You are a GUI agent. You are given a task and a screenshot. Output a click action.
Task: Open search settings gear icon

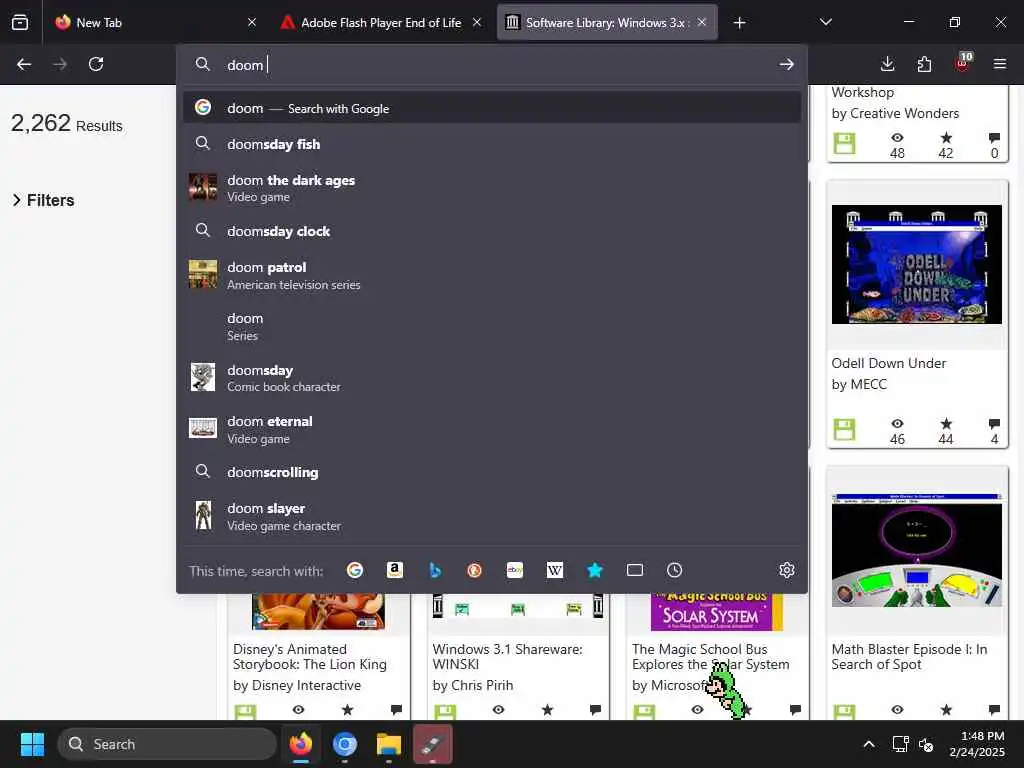click(786, 570)
